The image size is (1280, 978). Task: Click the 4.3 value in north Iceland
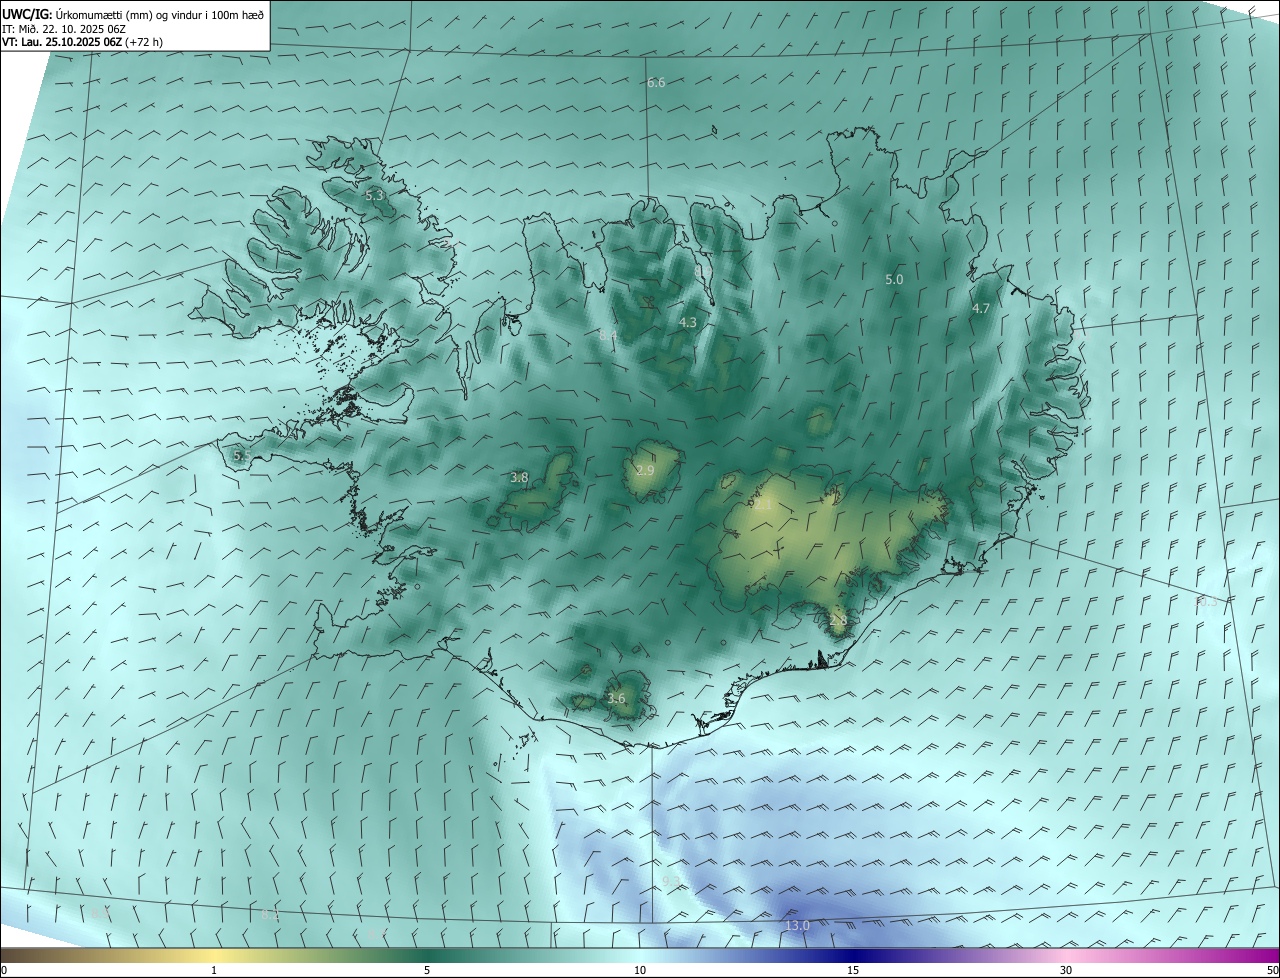687,323
